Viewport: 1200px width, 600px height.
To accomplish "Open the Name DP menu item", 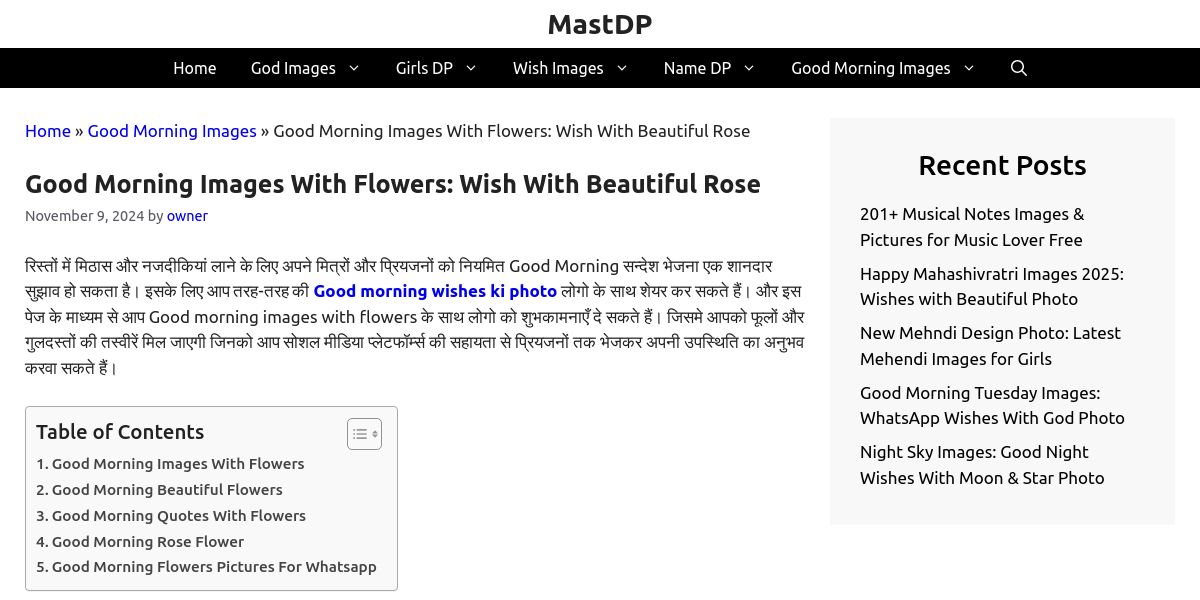I will [697, 68].
